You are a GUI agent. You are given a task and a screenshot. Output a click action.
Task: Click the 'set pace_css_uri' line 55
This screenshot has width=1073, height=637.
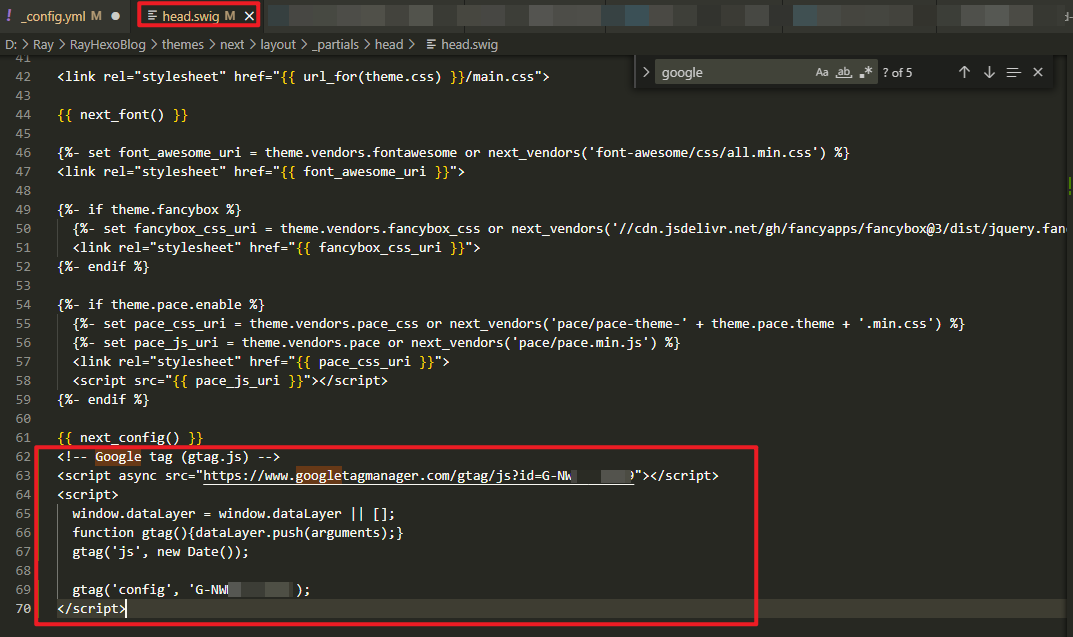(518, 324)
